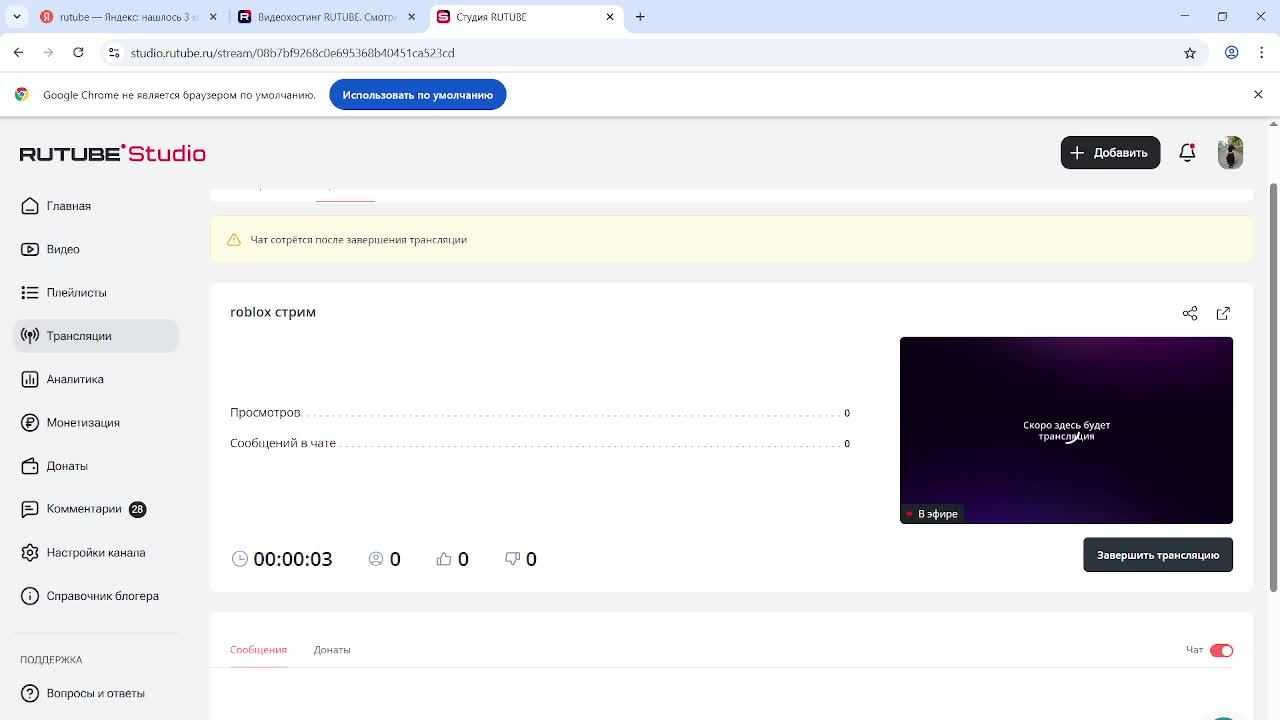
Task: Click the dislikes thumbs-down icon
Action: tap(512, 559)
